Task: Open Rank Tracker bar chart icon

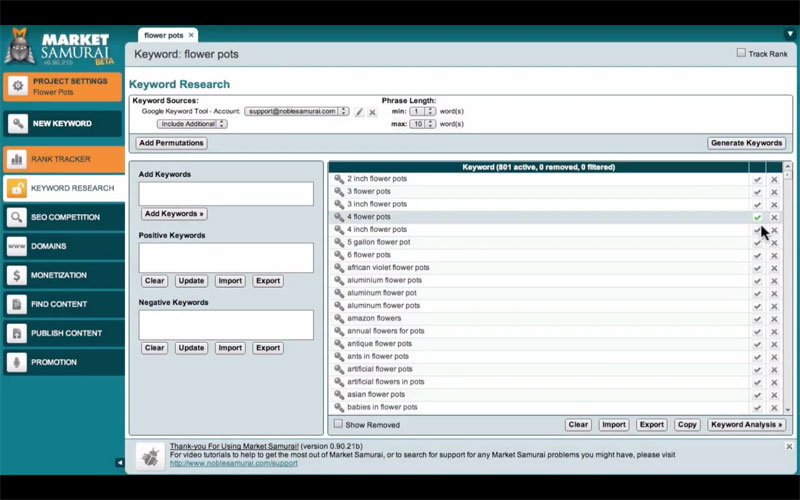Action: (x=16, y=159)
